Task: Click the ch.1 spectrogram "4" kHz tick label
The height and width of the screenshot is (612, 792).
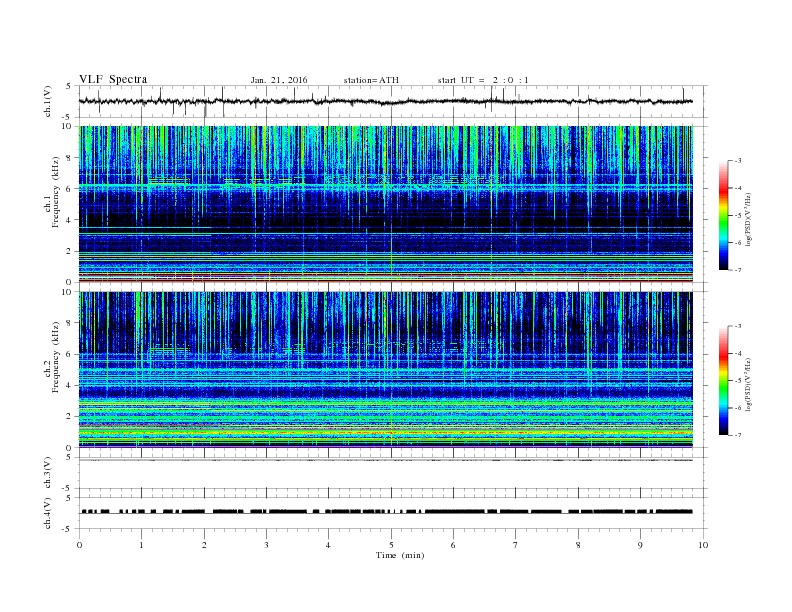Action: click(69, 220)
